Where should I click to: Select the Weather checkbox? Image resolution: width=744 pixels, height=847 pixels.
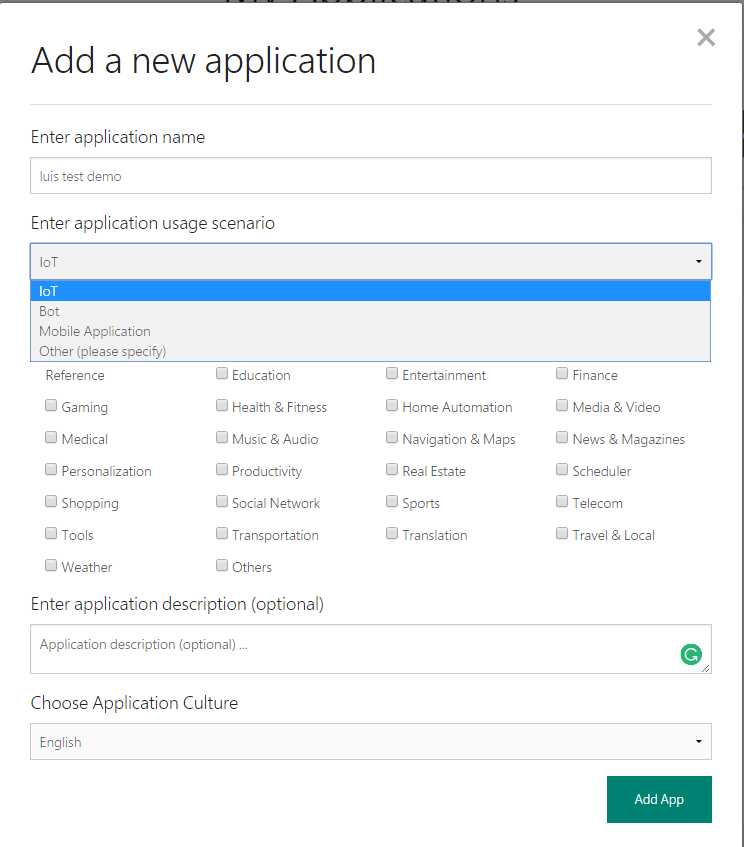[51, 565]
